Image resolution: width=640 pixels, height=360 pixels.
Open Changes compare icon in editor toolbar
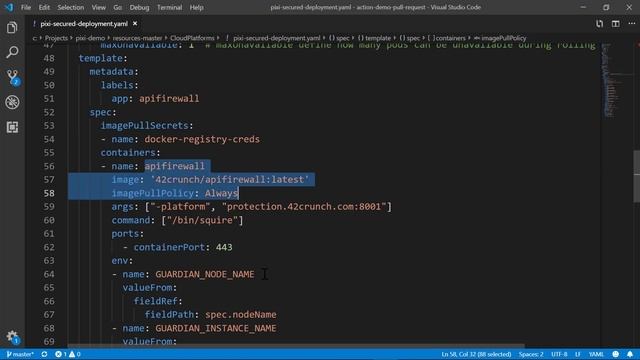click(x=599, y=24)
